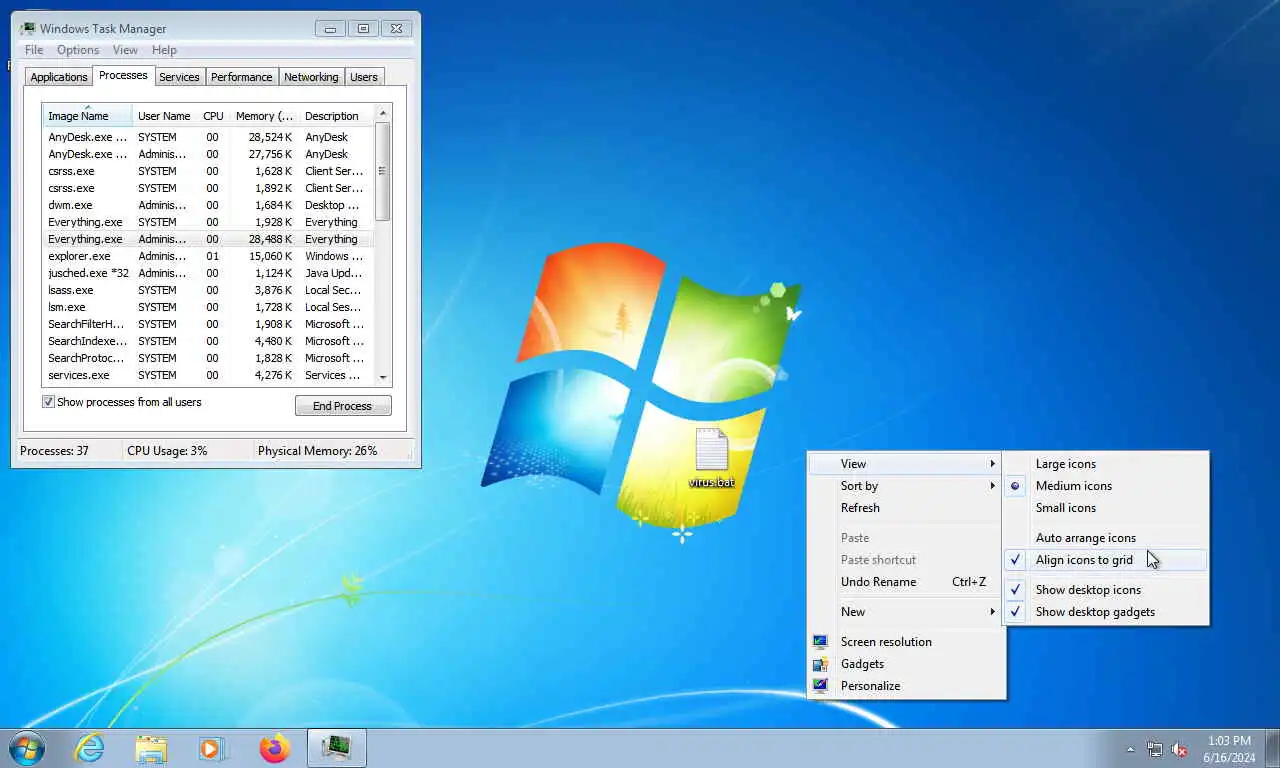Screen dimensions: 1280x768
Task: Select the explorer.exe process row
Action: point(208,256)
